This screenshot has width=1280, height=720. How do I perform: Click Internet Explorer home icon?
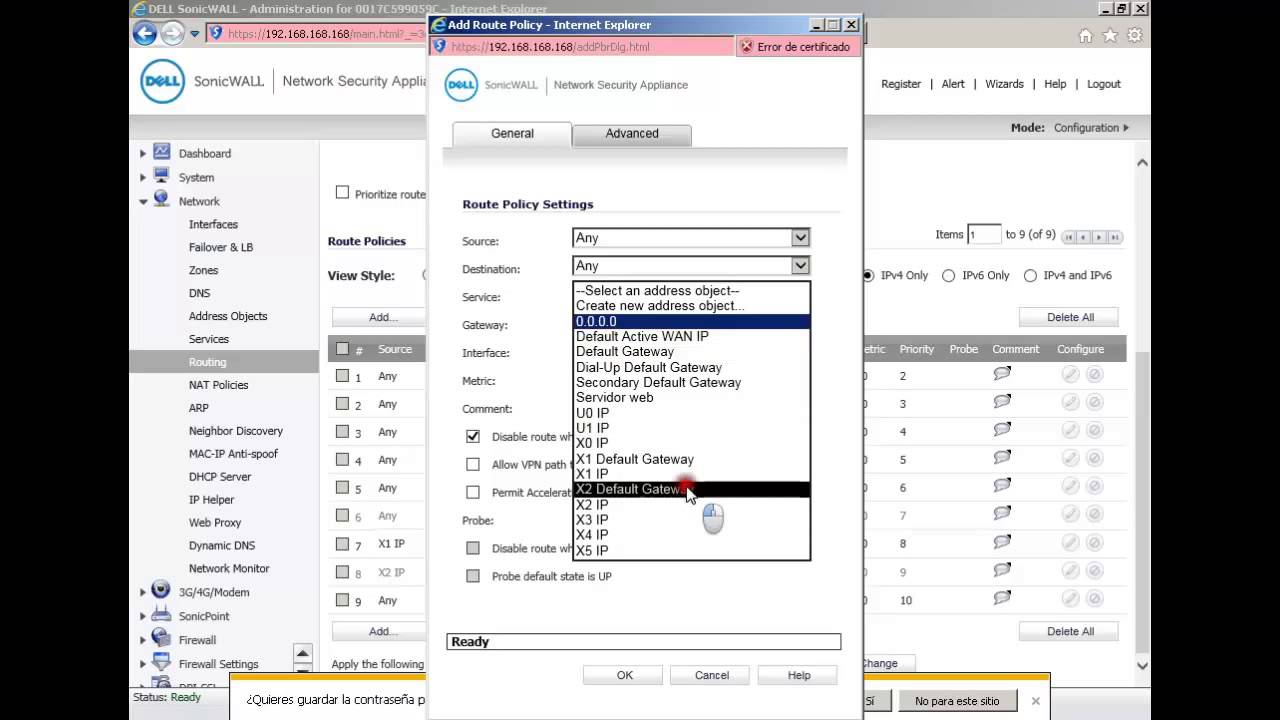pyautogui.click(x=1086, y=35)
